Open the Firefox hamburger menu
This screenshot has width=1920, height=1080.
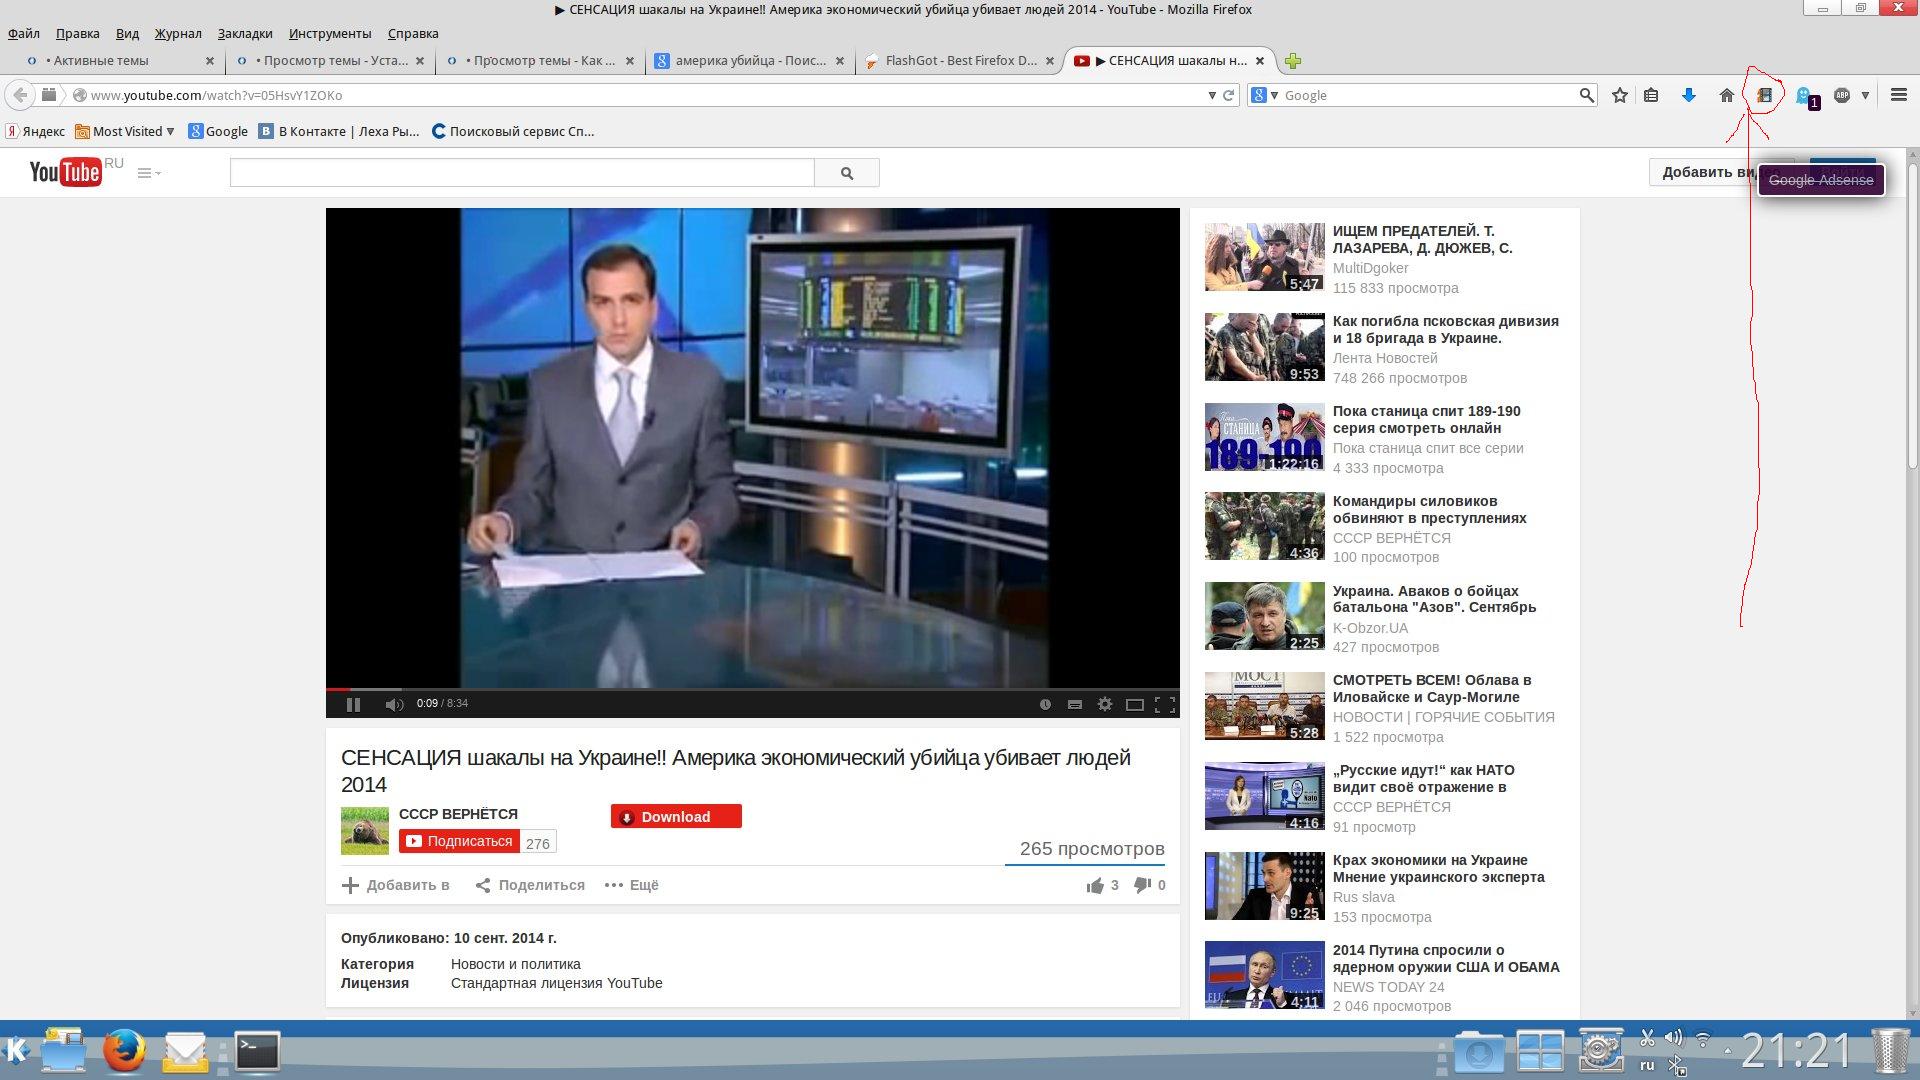pyautogui.click(x=1898, y=95)
